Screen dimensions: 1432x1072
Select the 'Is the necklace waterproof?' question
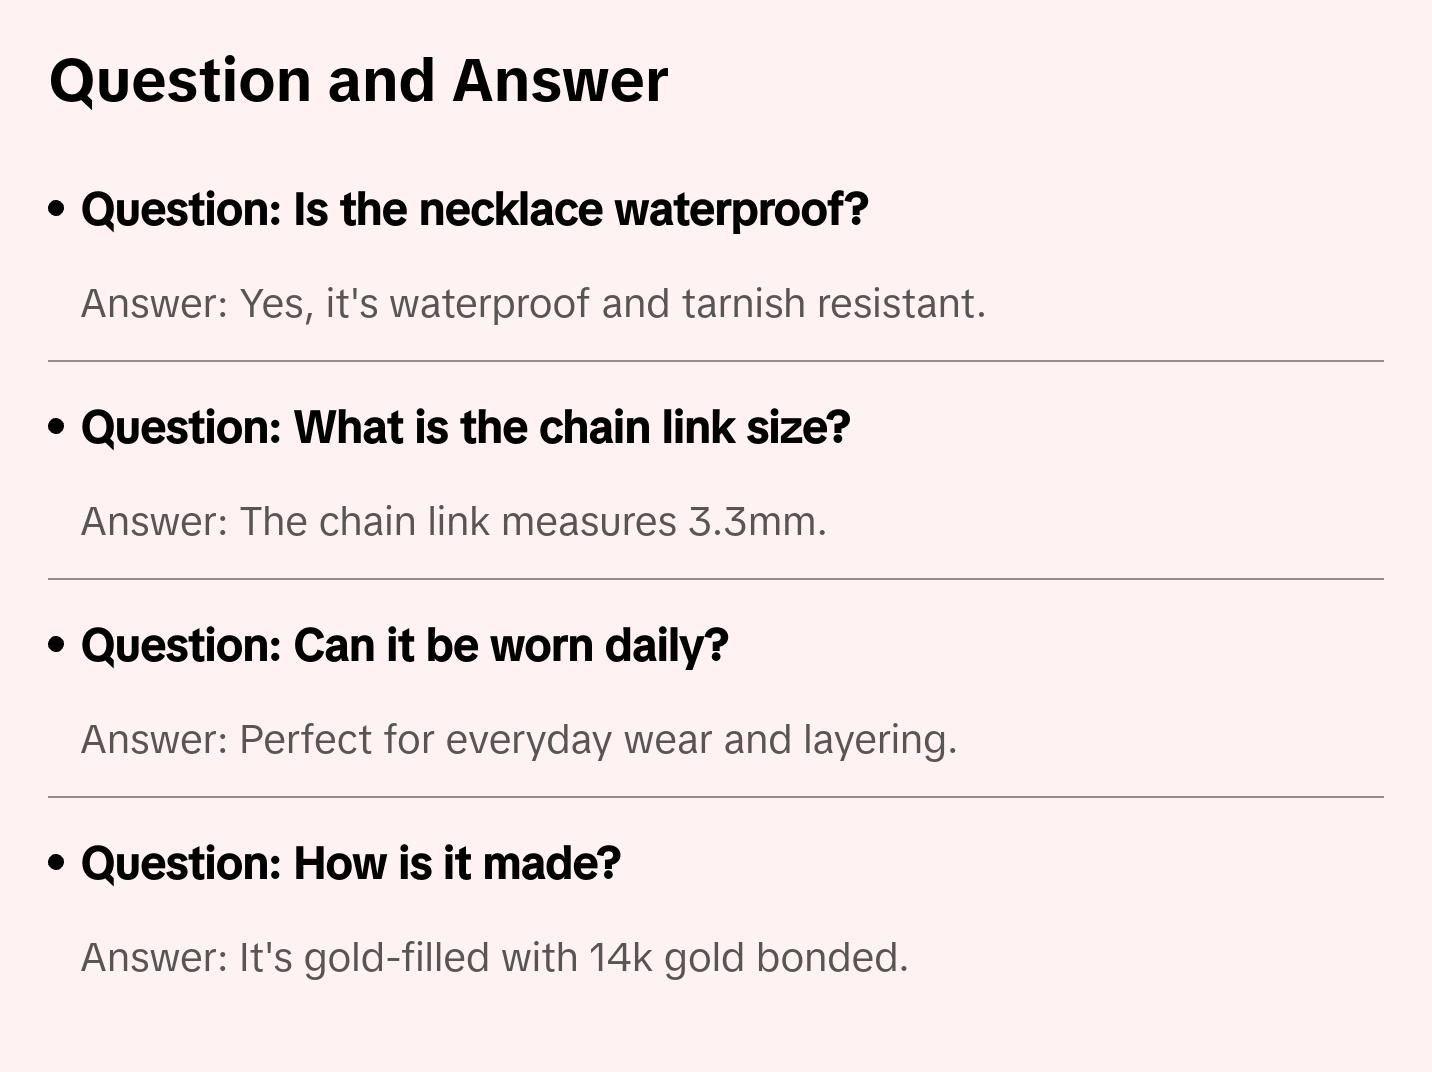[x=475, y=210]
